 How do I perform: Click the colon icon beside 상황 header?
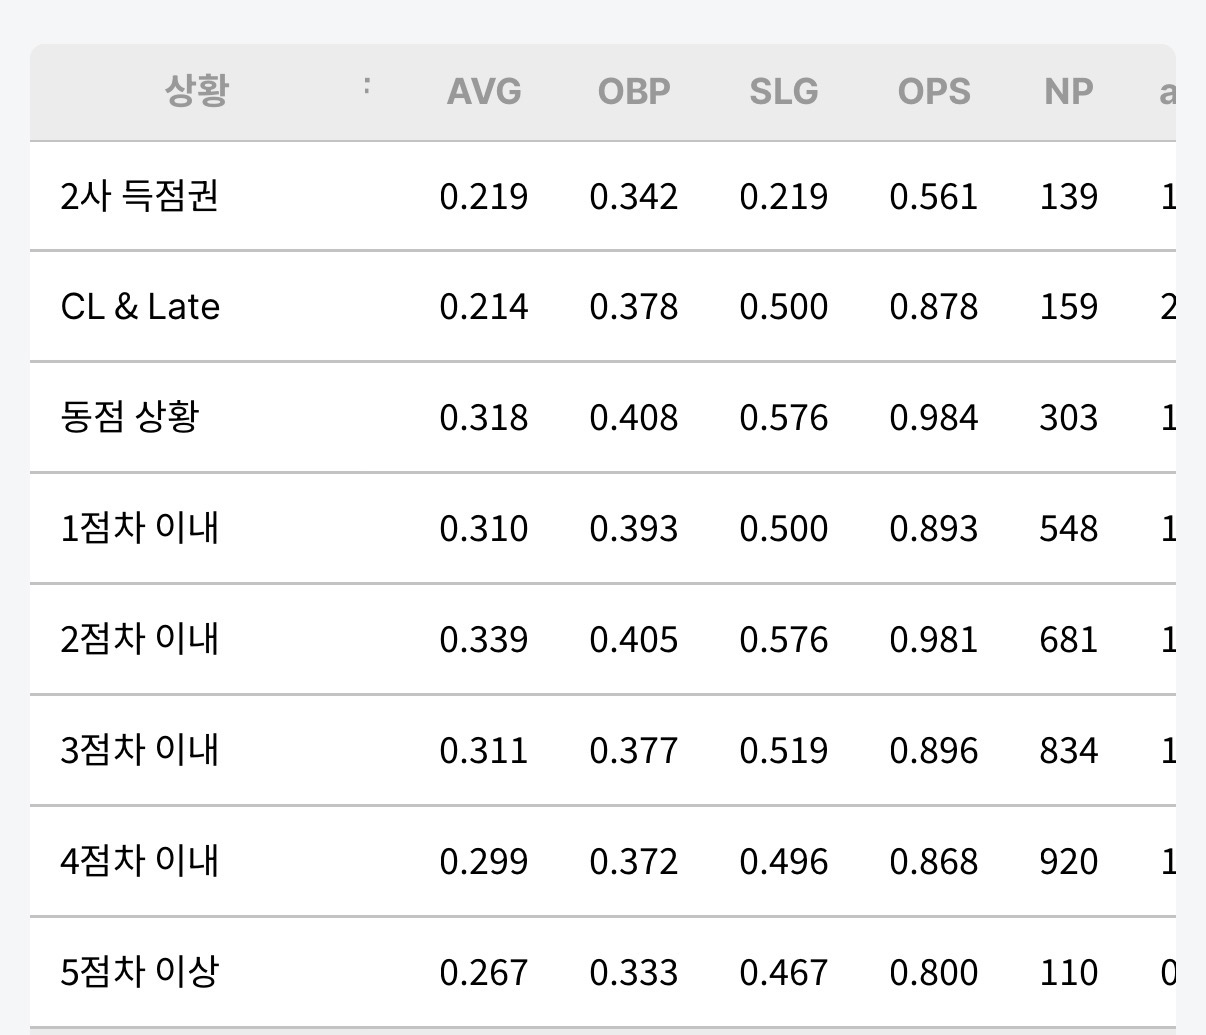point(366,85)
